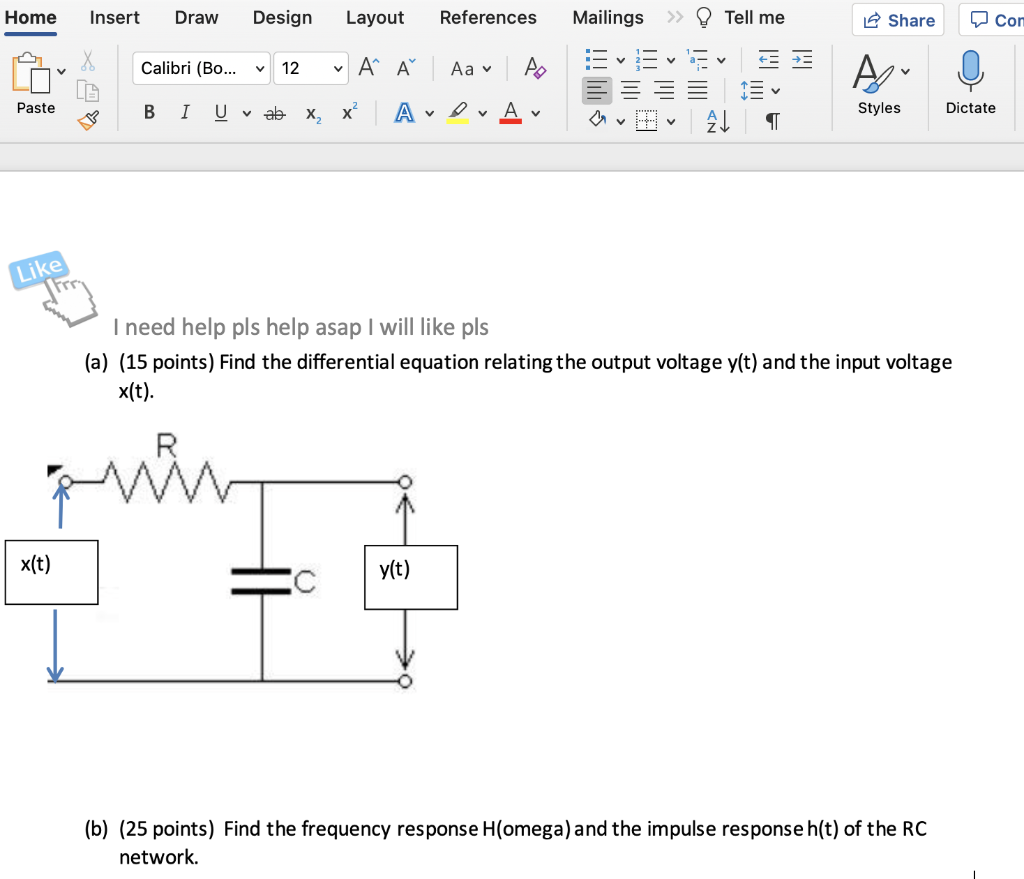This screenshot has height=879, width=1024.
Task: Click the Share button
Action: 897,20
